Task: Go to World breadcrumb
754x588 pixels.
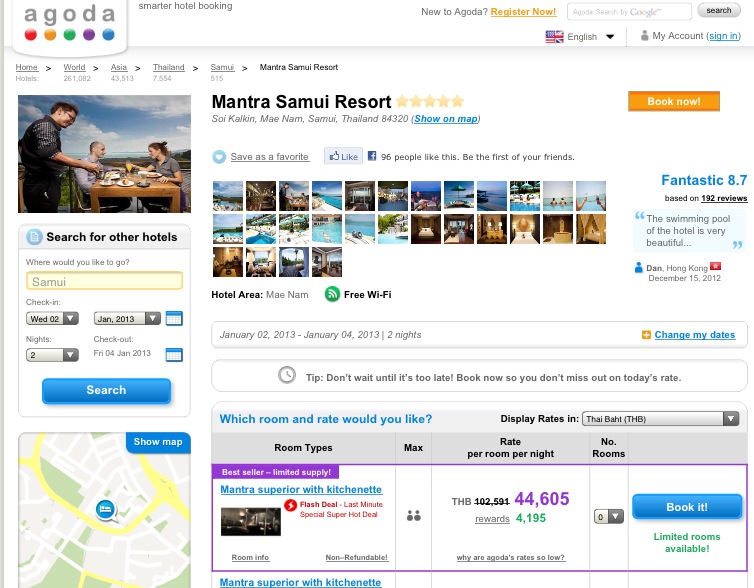Action: tap(75, 67)
